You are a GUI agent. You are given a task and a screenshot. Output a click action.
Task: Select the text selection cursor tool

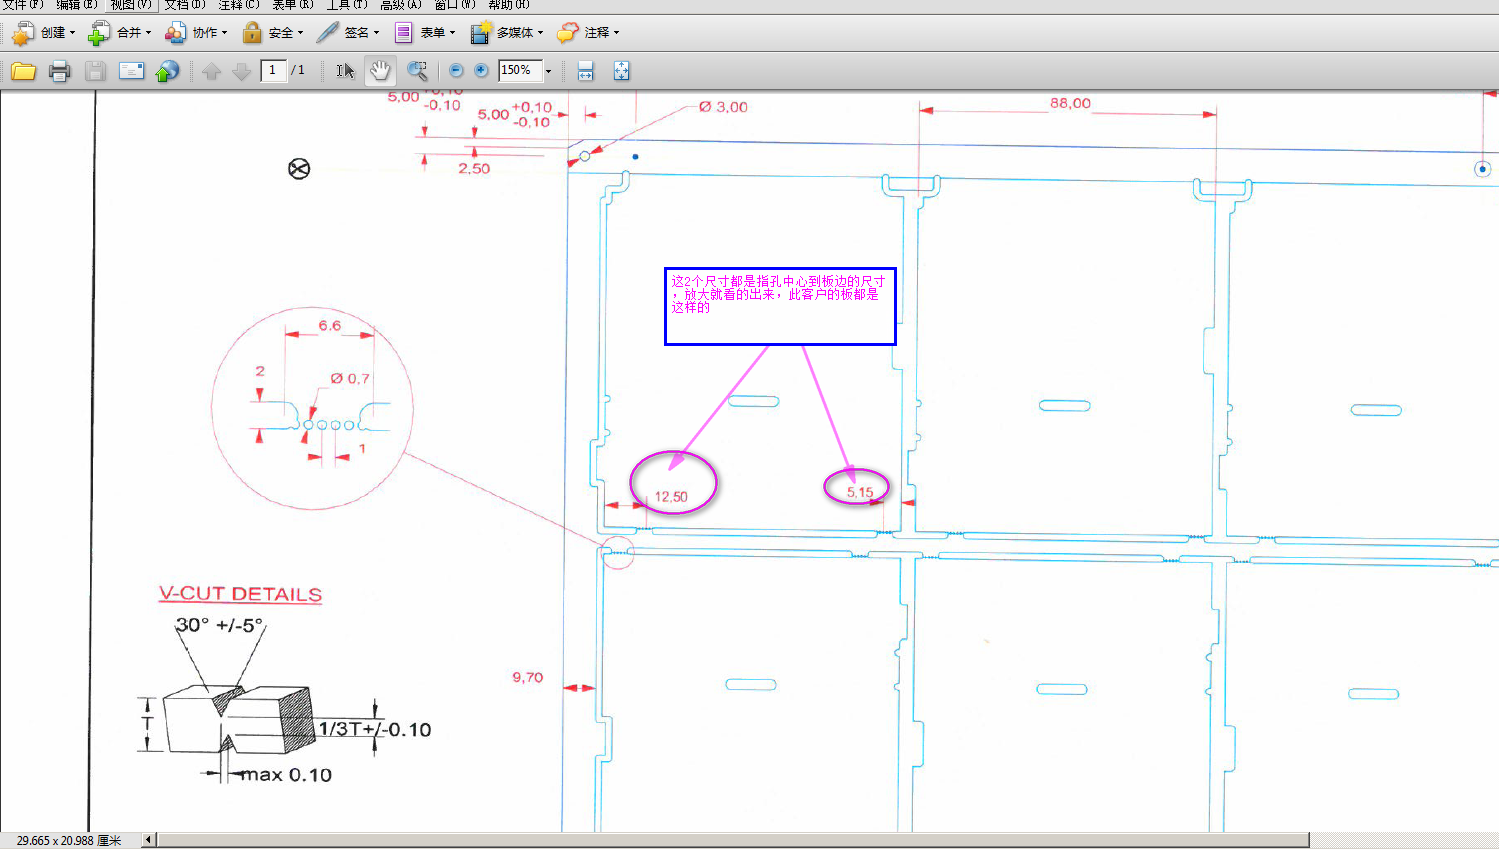tap(345, 71)
